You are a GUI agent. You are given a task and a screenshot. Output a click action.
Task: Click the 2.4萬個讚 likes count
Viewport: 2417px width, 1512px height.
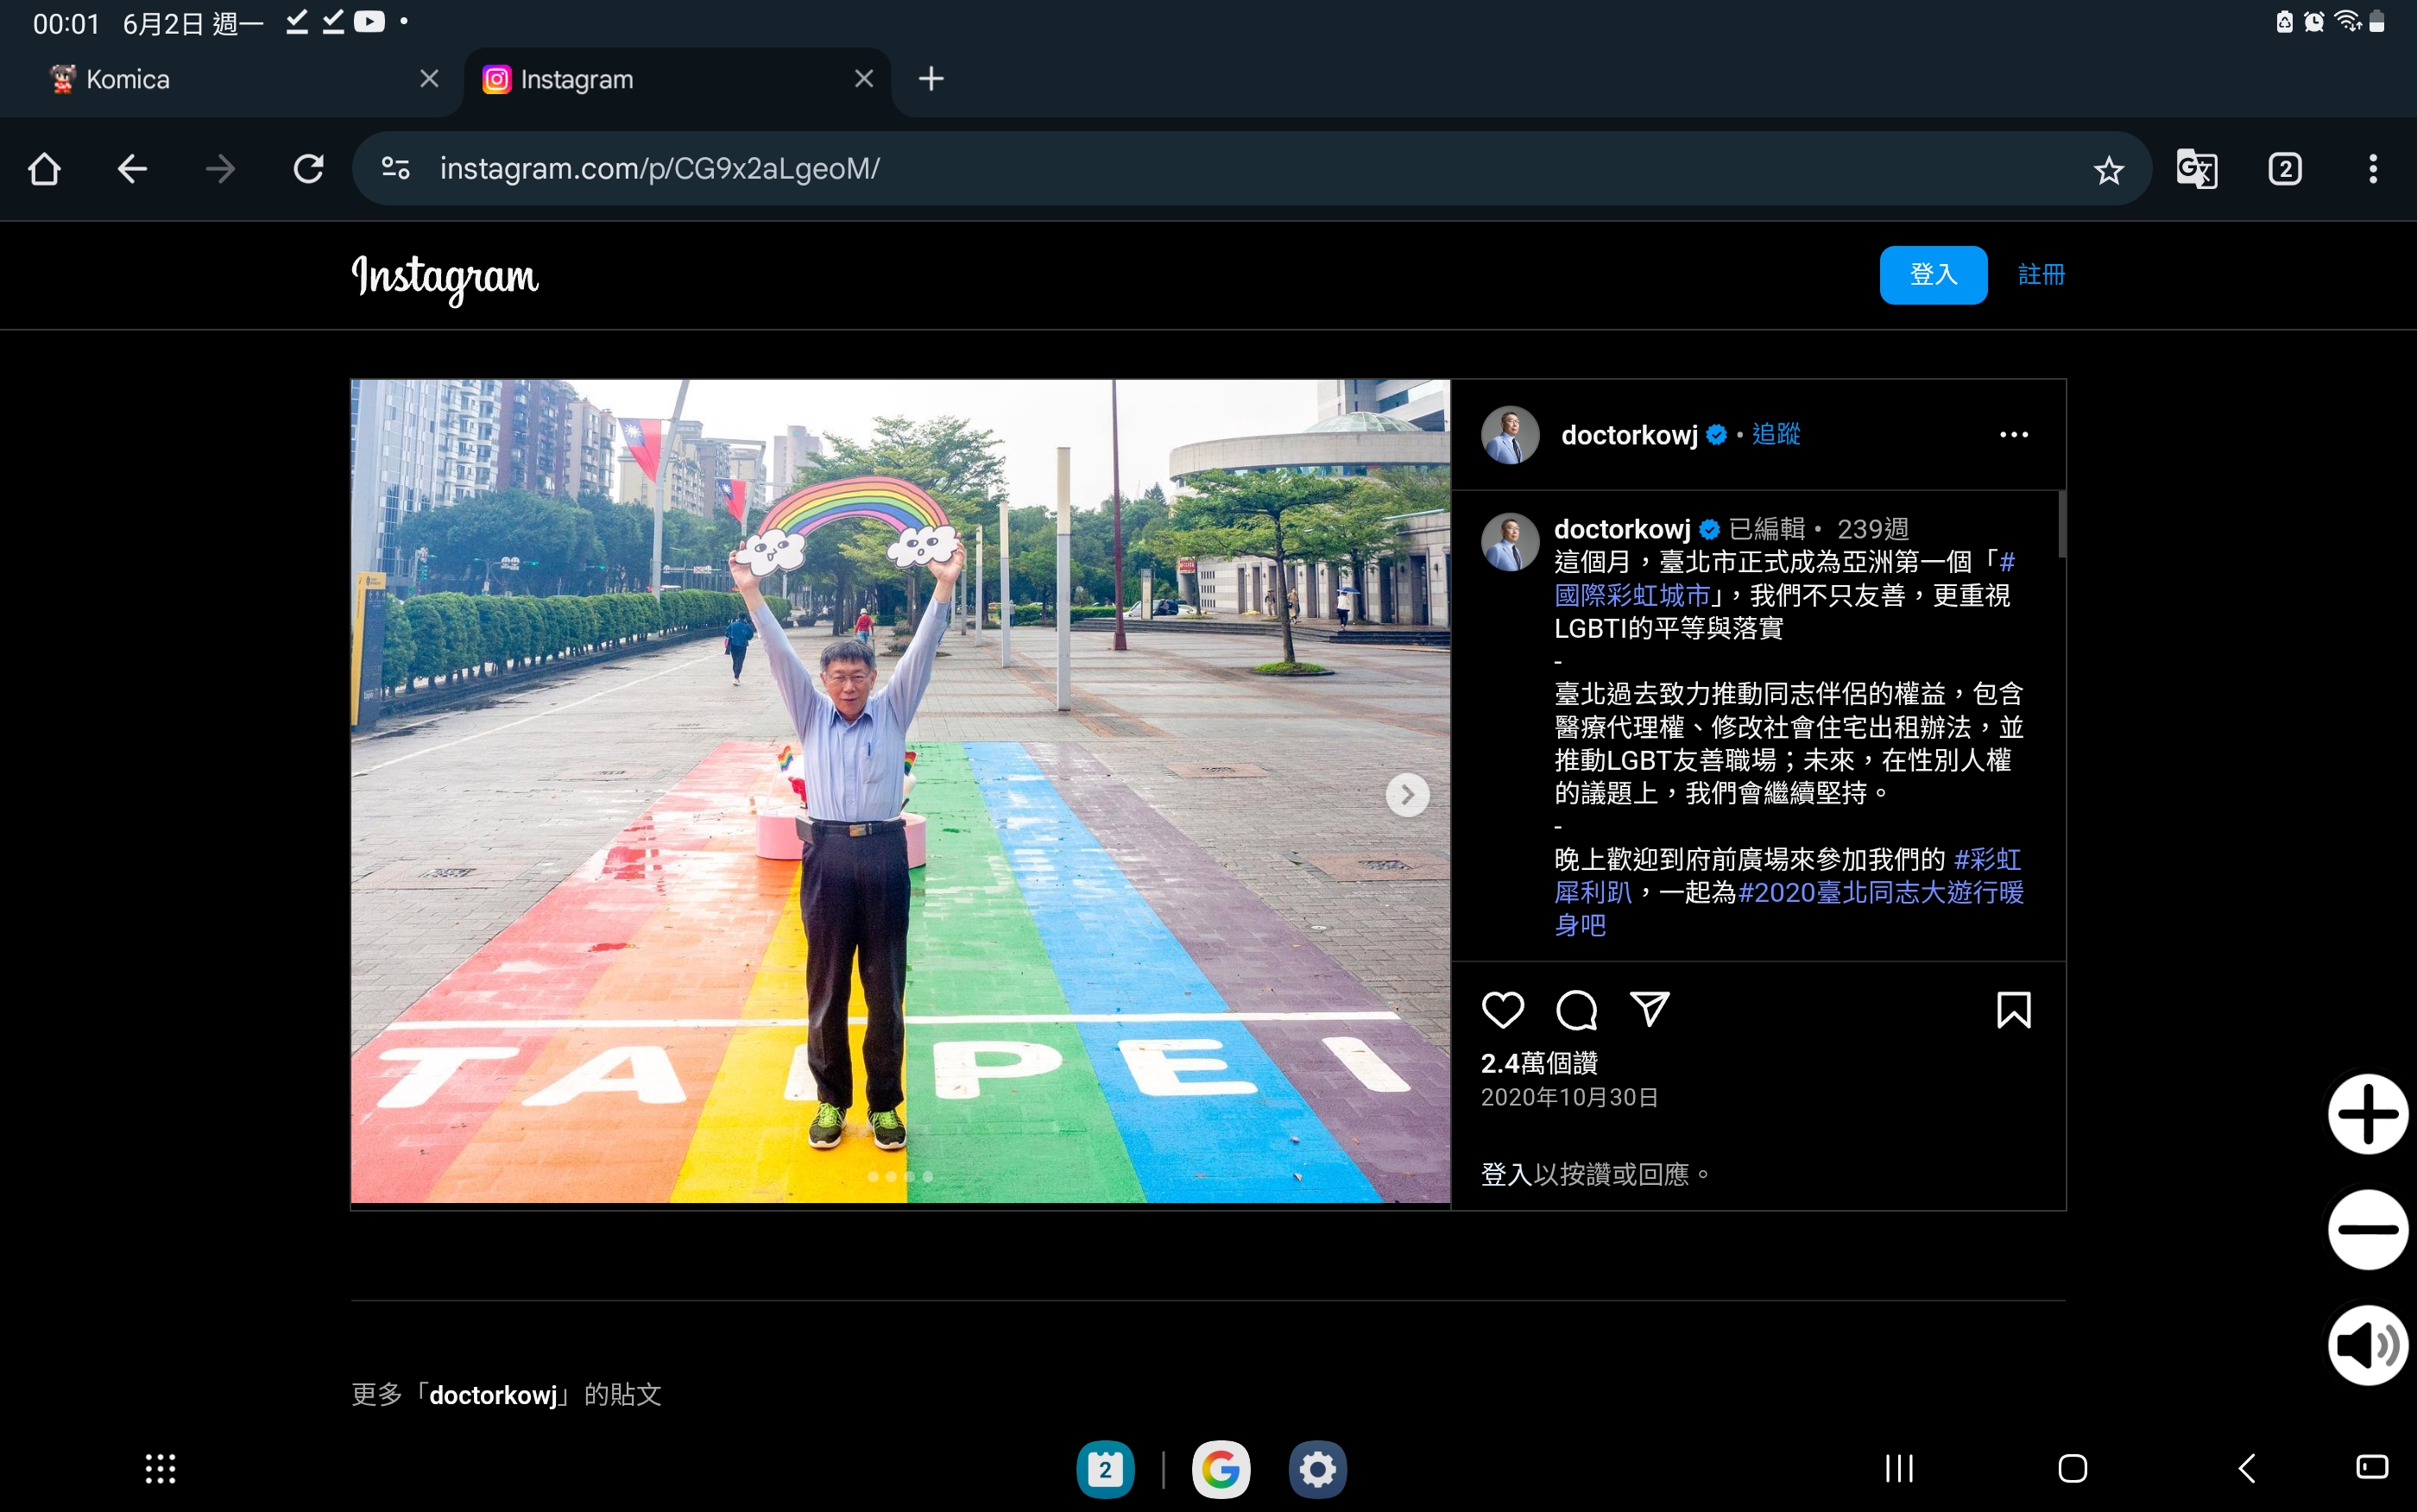tap(1539, 1063)
